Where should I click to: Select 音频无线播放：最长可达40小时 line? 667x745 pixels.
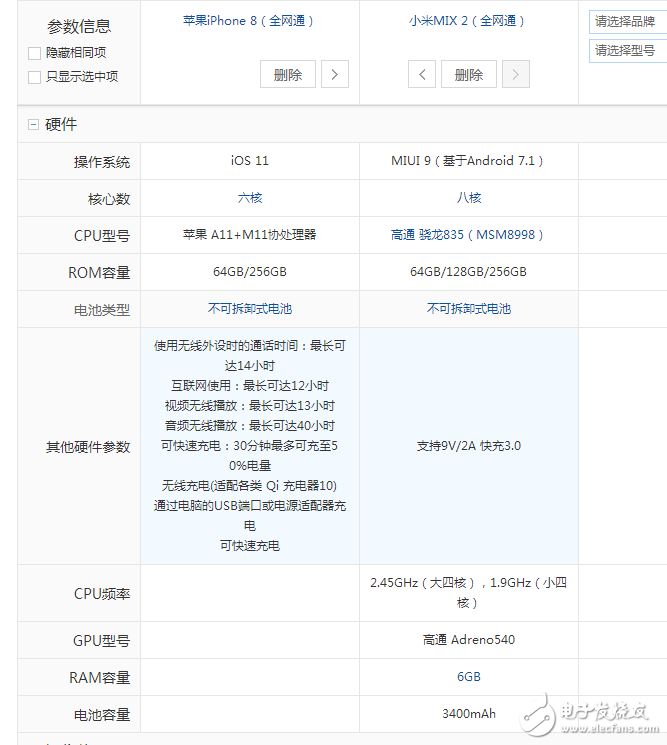tap(250, 426)
